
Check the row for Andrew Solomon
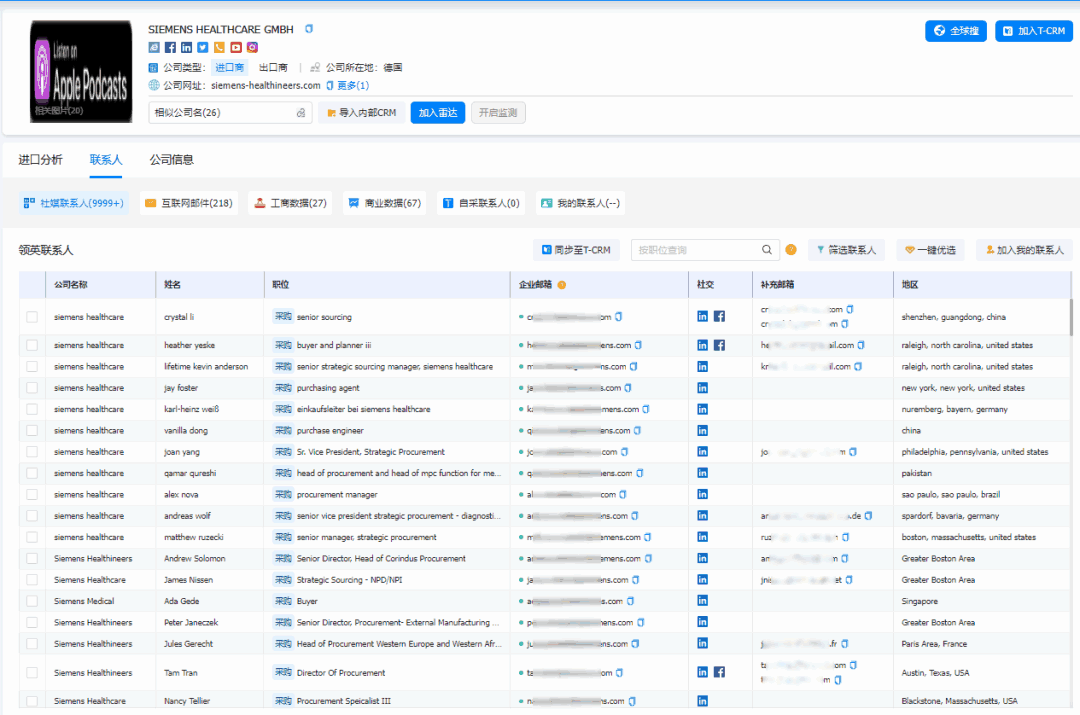[32, 559]
